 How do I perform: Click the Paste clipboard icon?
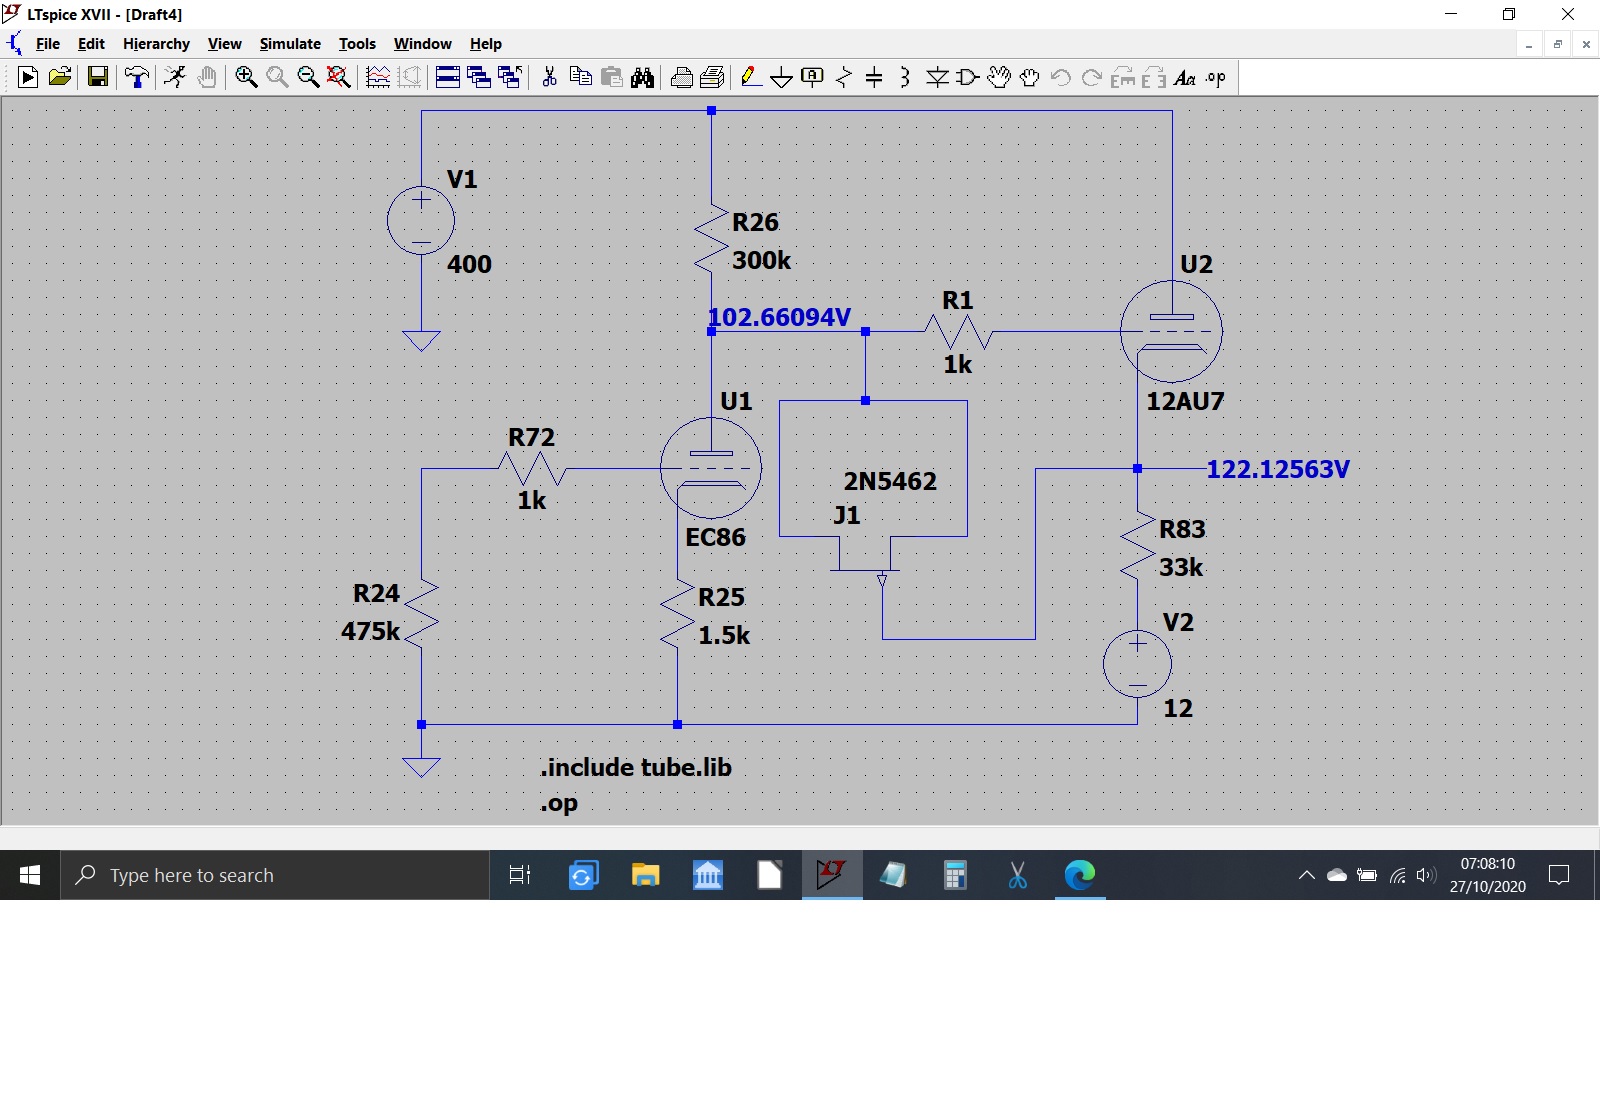point(612,78)
